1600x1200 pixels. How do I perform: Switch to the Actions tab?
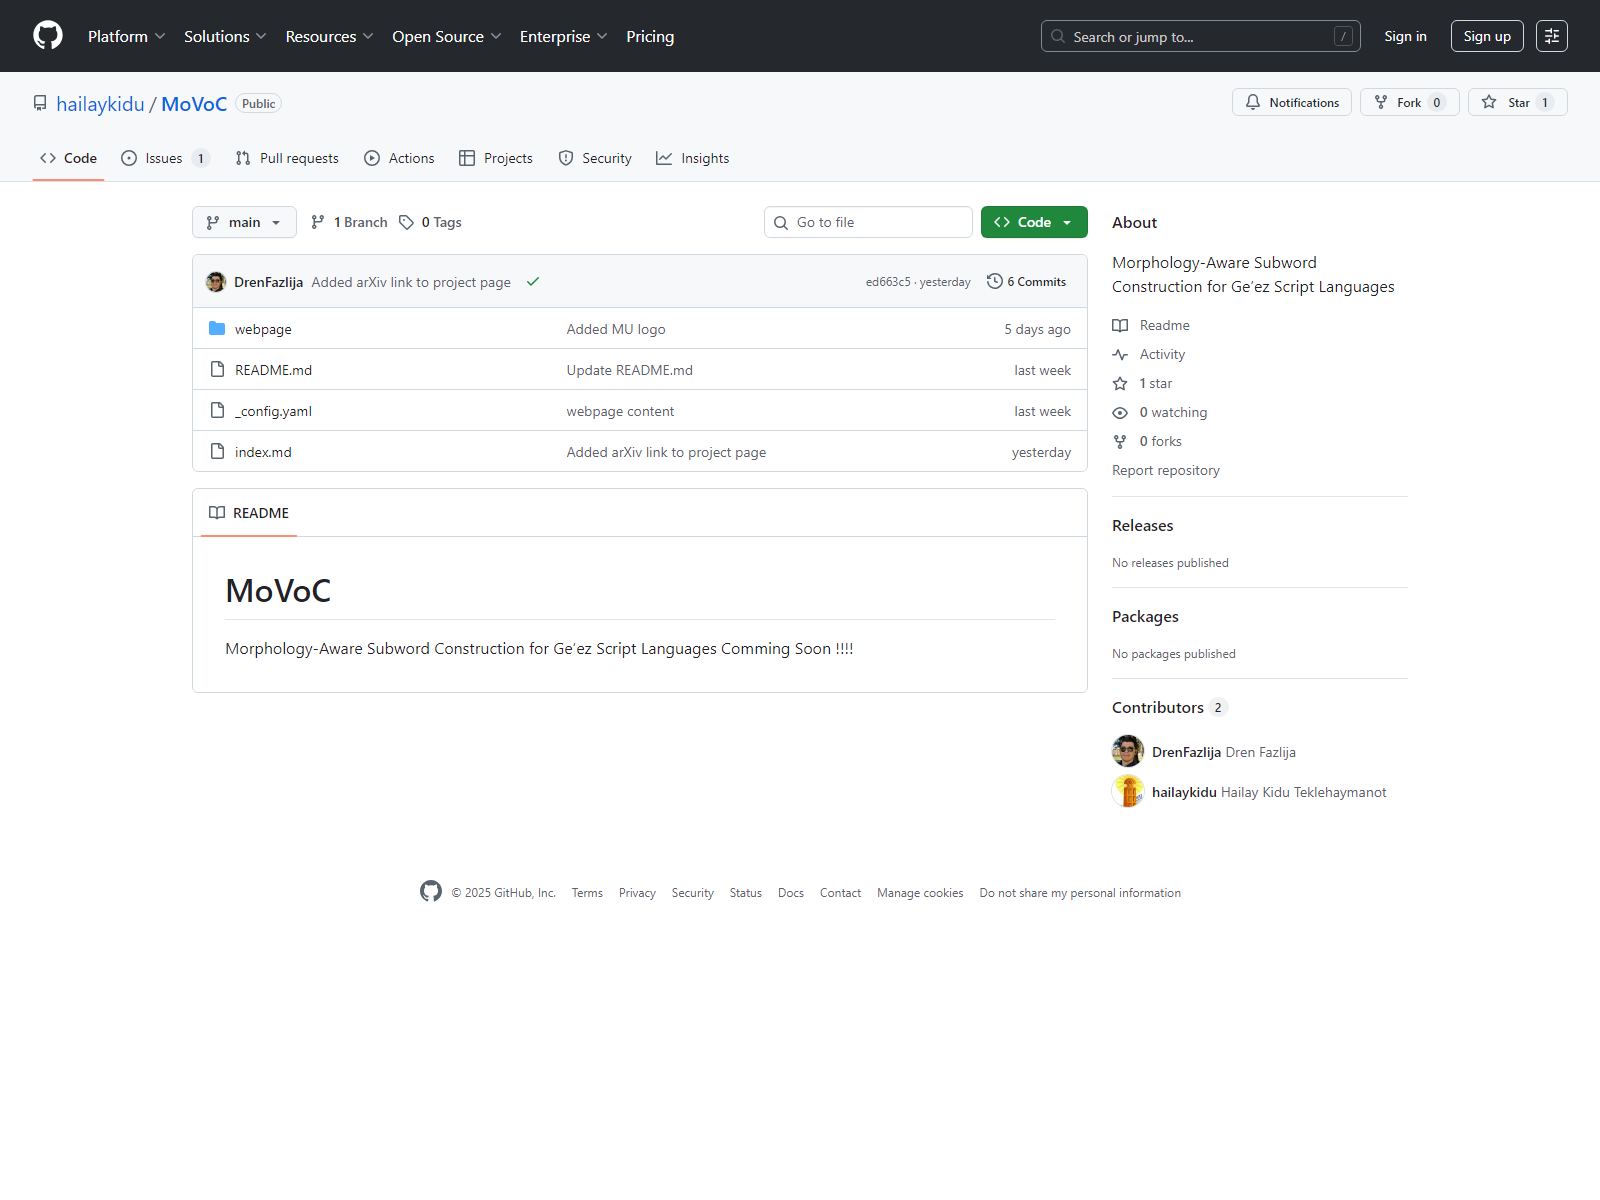[x=399, y=158]
